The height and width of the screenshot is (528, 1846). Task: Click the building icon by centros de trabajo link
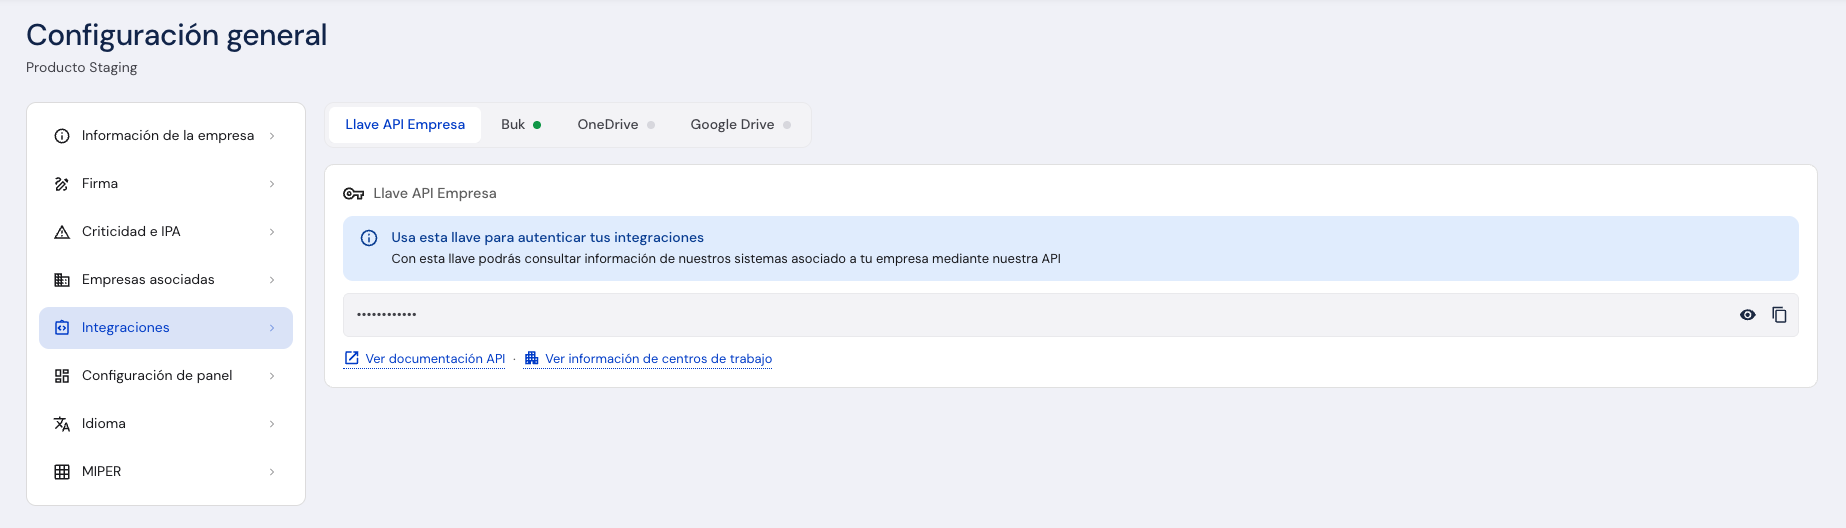(x=532, y=358)
